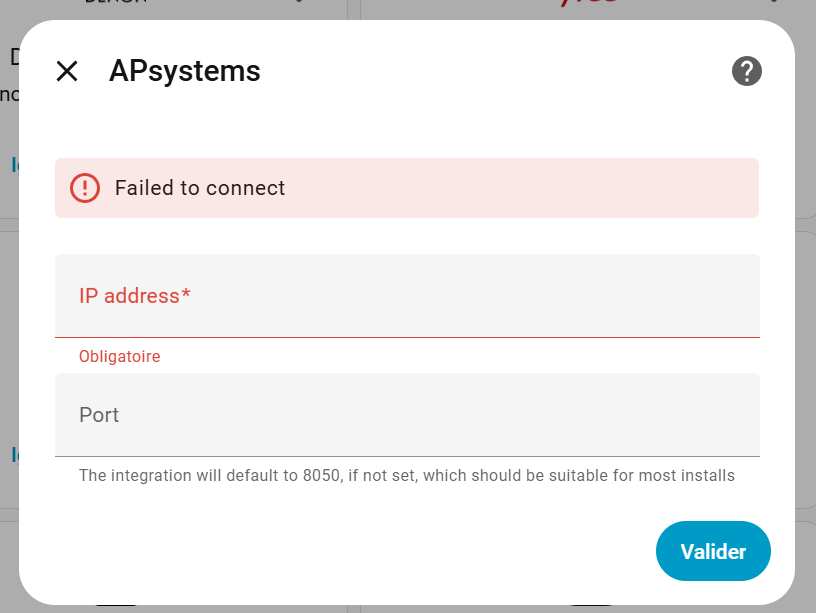Screen dimensions: 816x613
Task: Click the "Failed to connect" error message
Action: pos(200,188)
